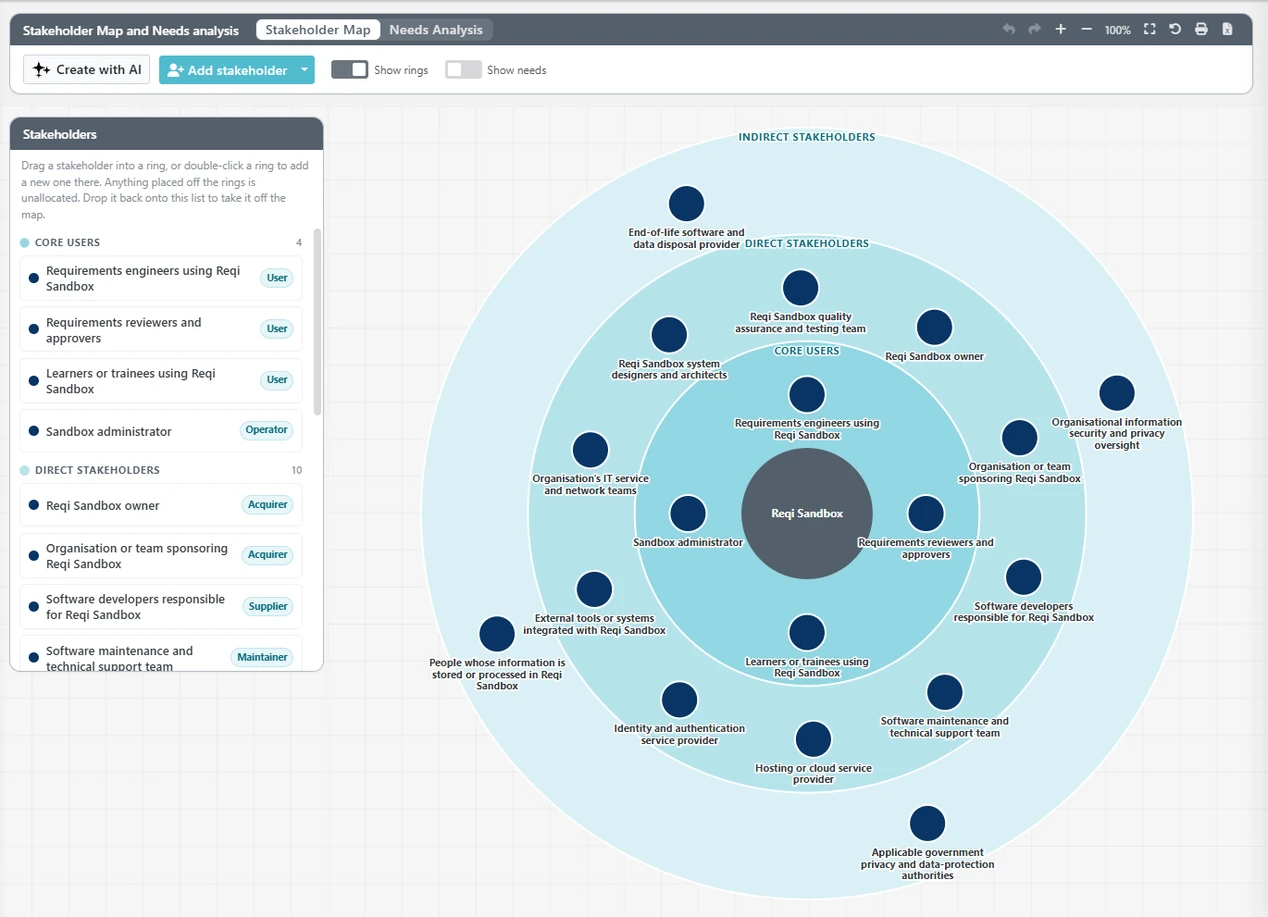This screenshot has height=917, width=1268.
Task: Select Hosting or cloud service provider node
Action: click(x=813, y=740)
